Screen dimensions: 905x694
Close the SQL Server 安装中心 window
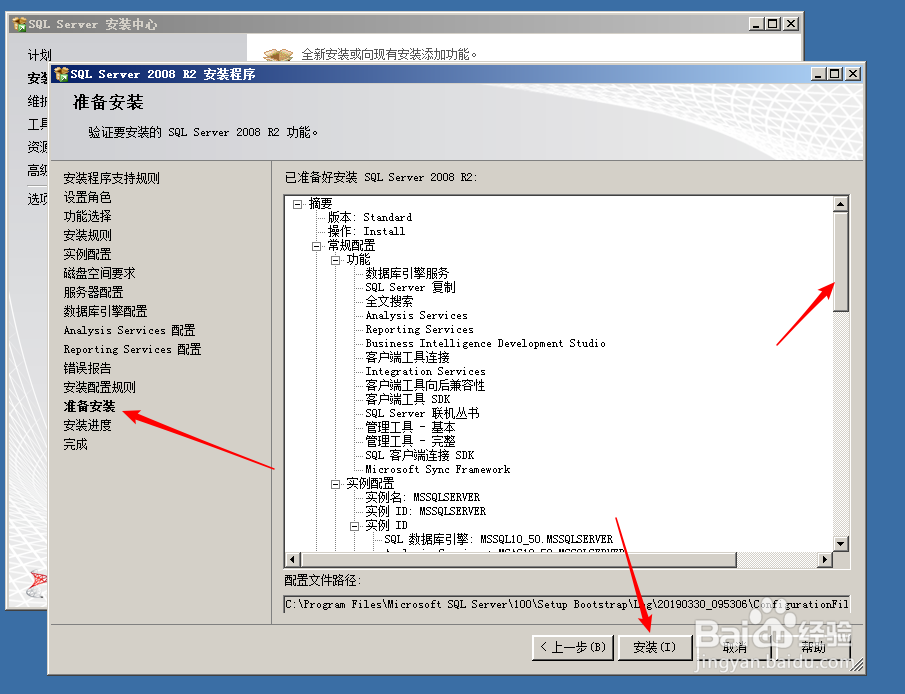pos(791,24)
